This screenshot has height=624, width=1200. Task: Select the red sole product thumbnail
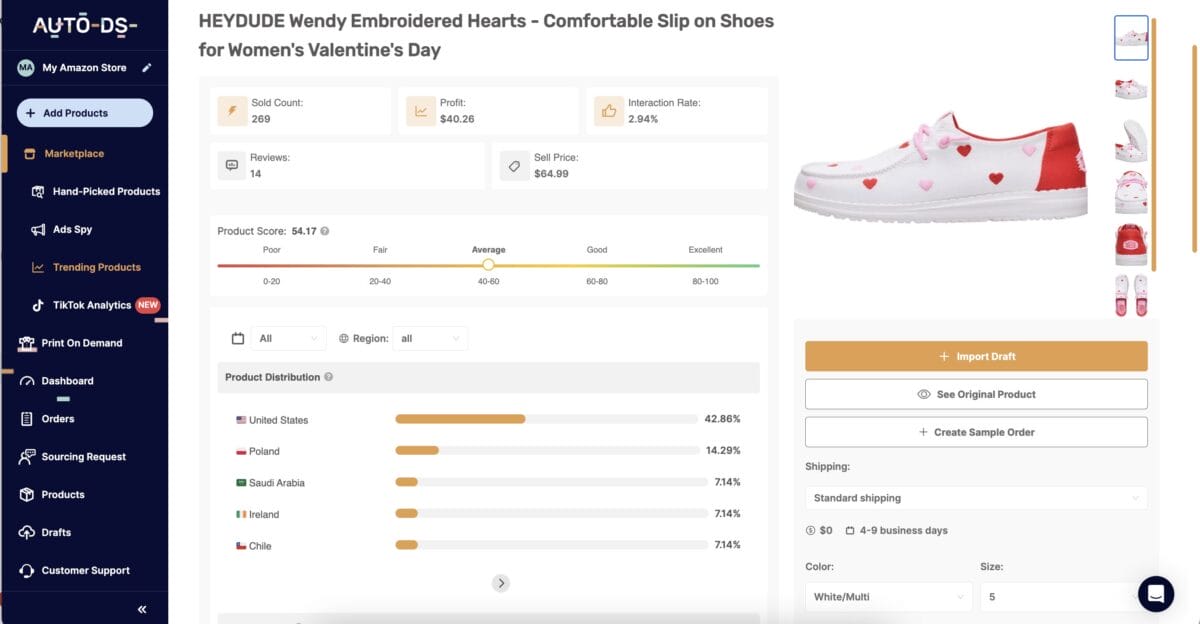coord(1131,243)
